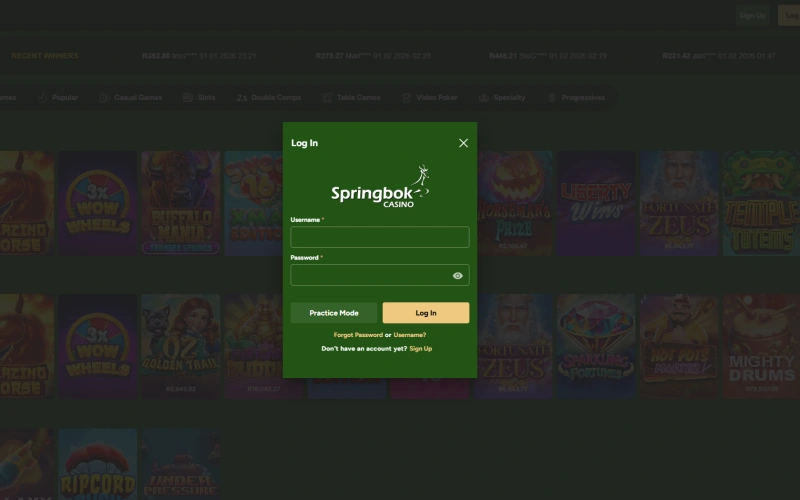The height and width of the screenshot is (500, 800).
Task: Focus the Username input field
Action: 379,237
